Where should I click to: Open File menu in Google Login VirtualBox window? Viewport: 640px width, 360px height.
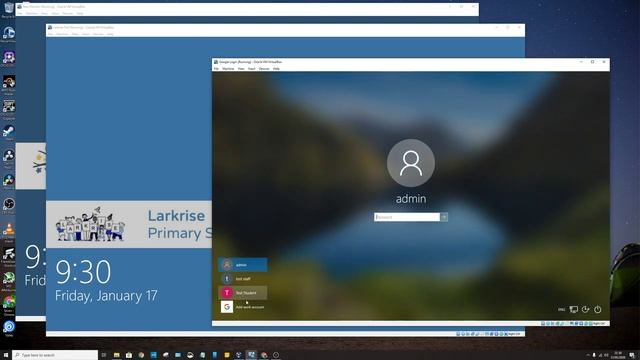click(x=216, y=69)
